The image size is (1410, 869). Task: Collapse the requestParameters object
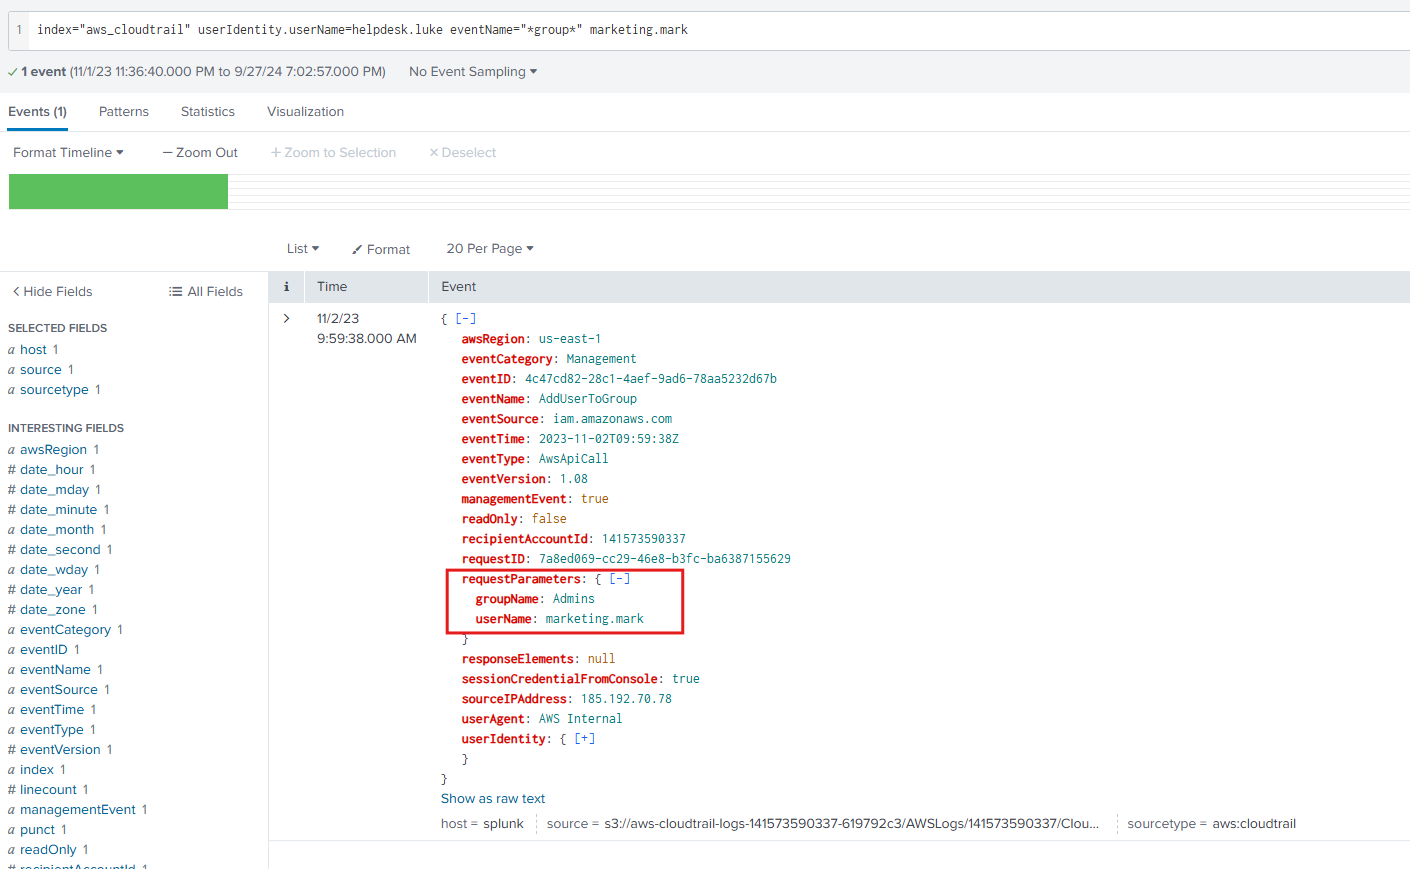(620, 579)
